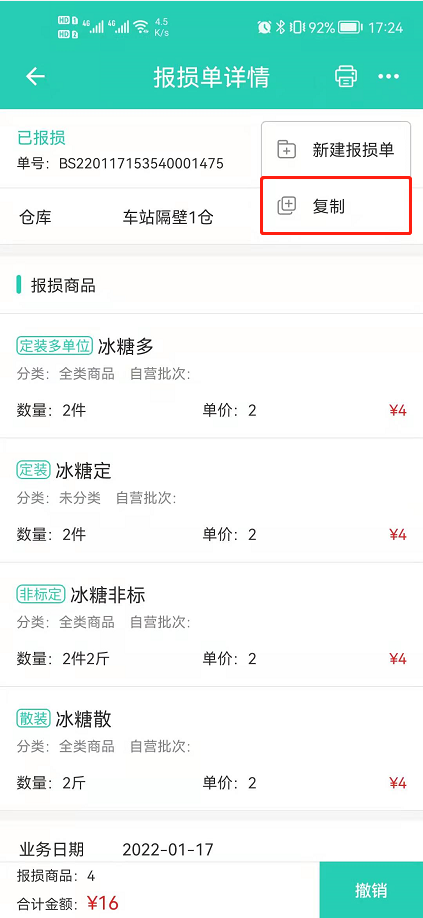Open the 冰糖散 product row

coord(211,749)
